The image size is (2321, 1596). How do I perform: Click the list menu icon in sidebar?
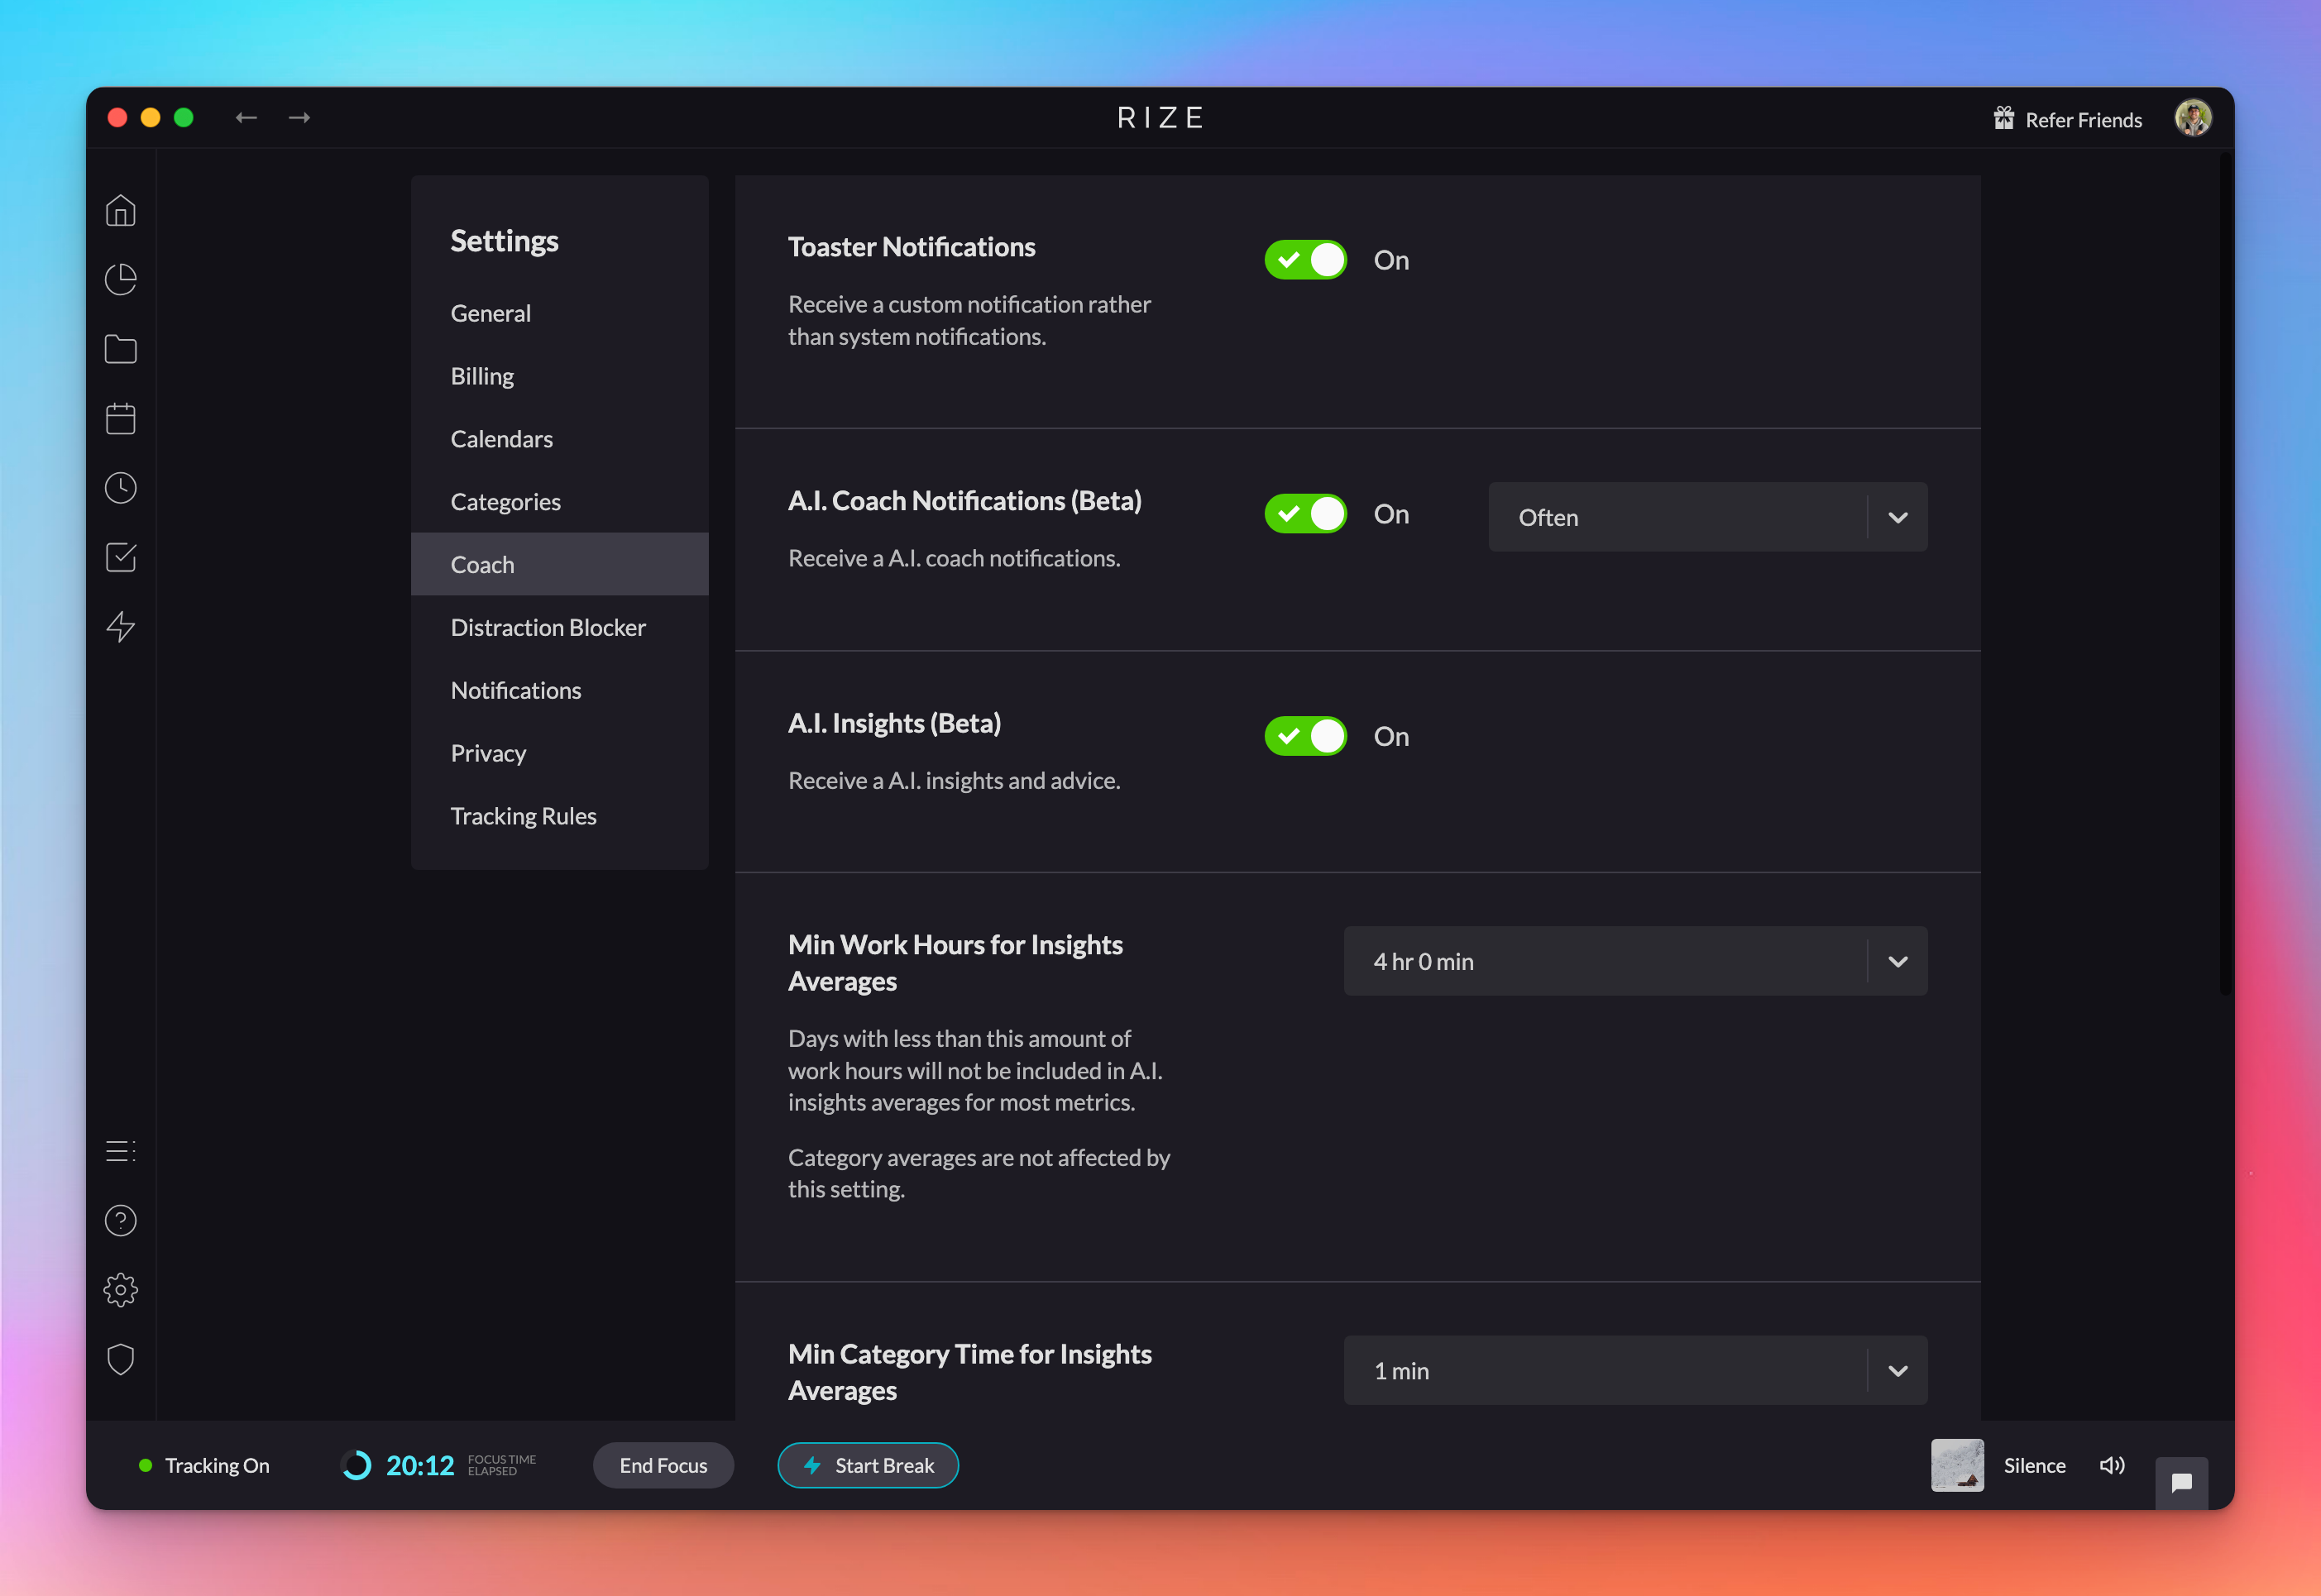pos(121,1151)
